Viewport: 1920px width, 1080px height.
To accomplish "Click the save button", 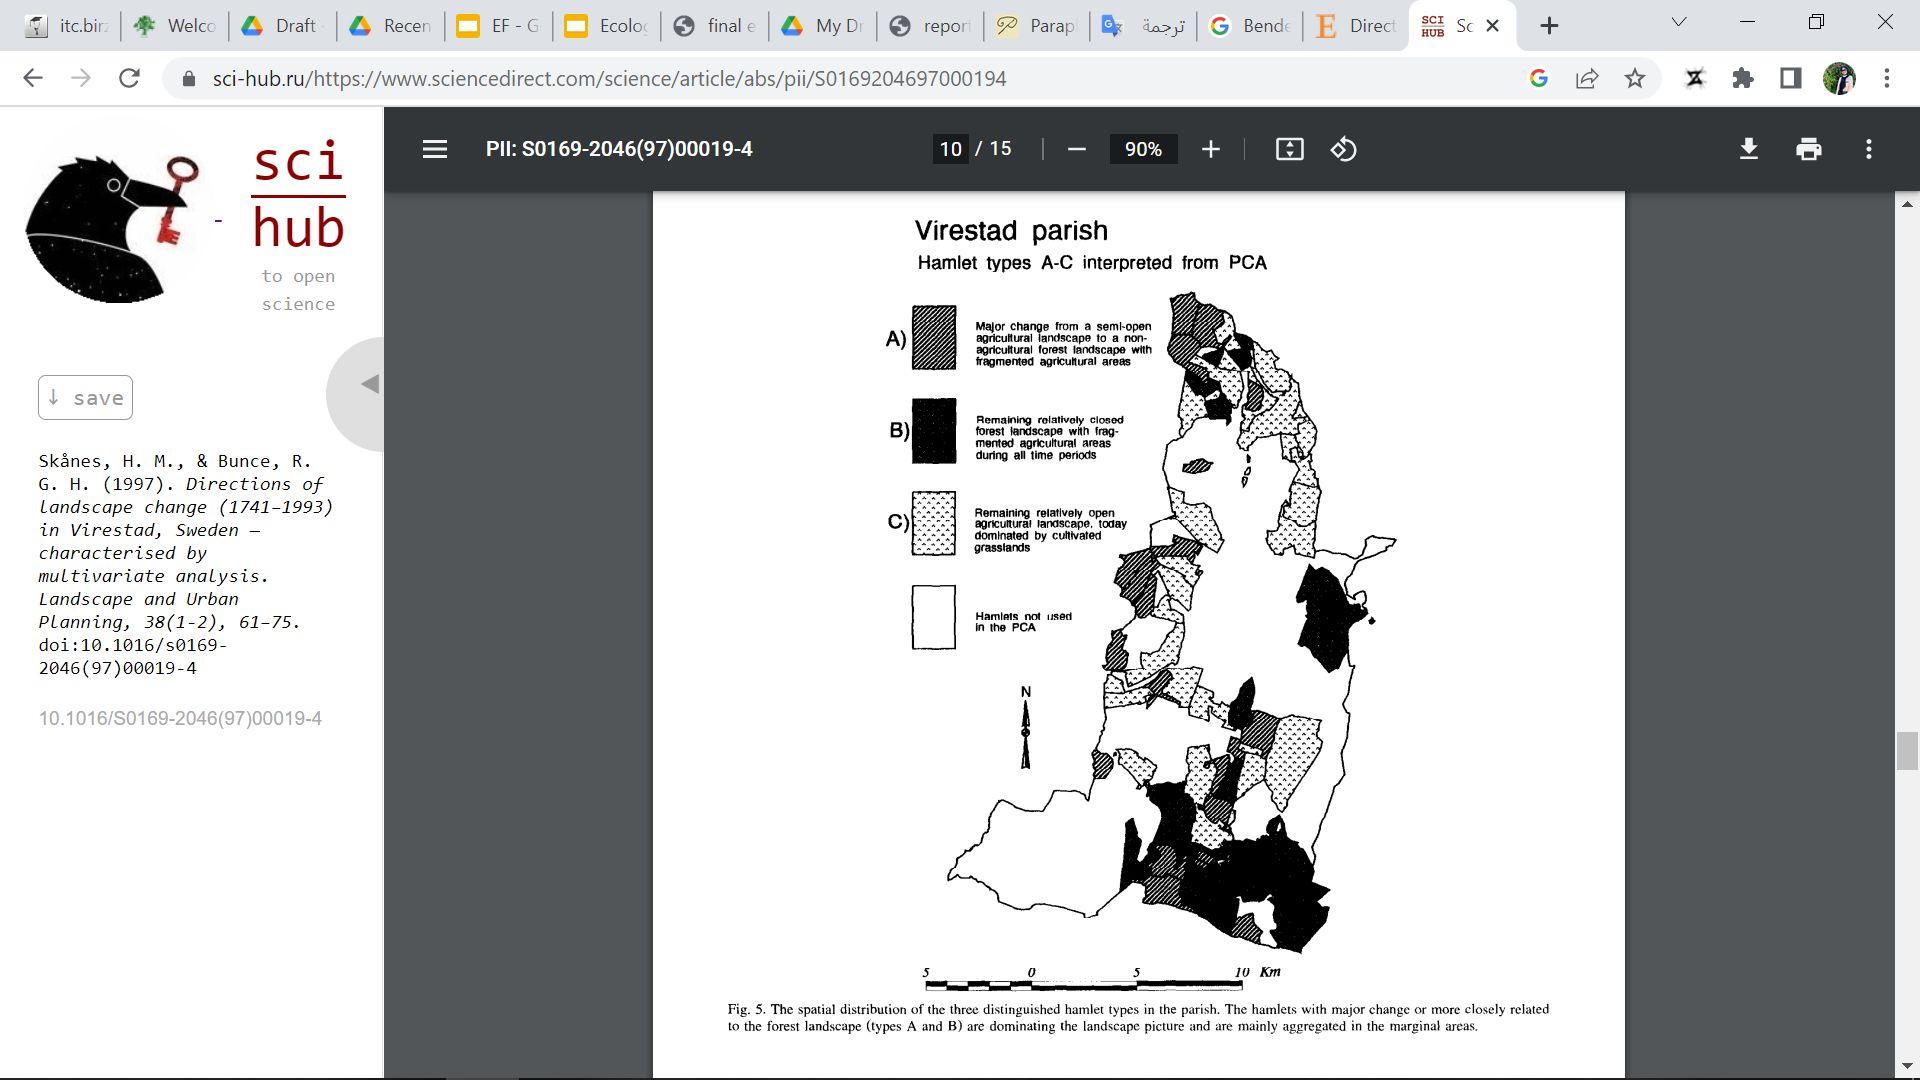I will (85, 398).
